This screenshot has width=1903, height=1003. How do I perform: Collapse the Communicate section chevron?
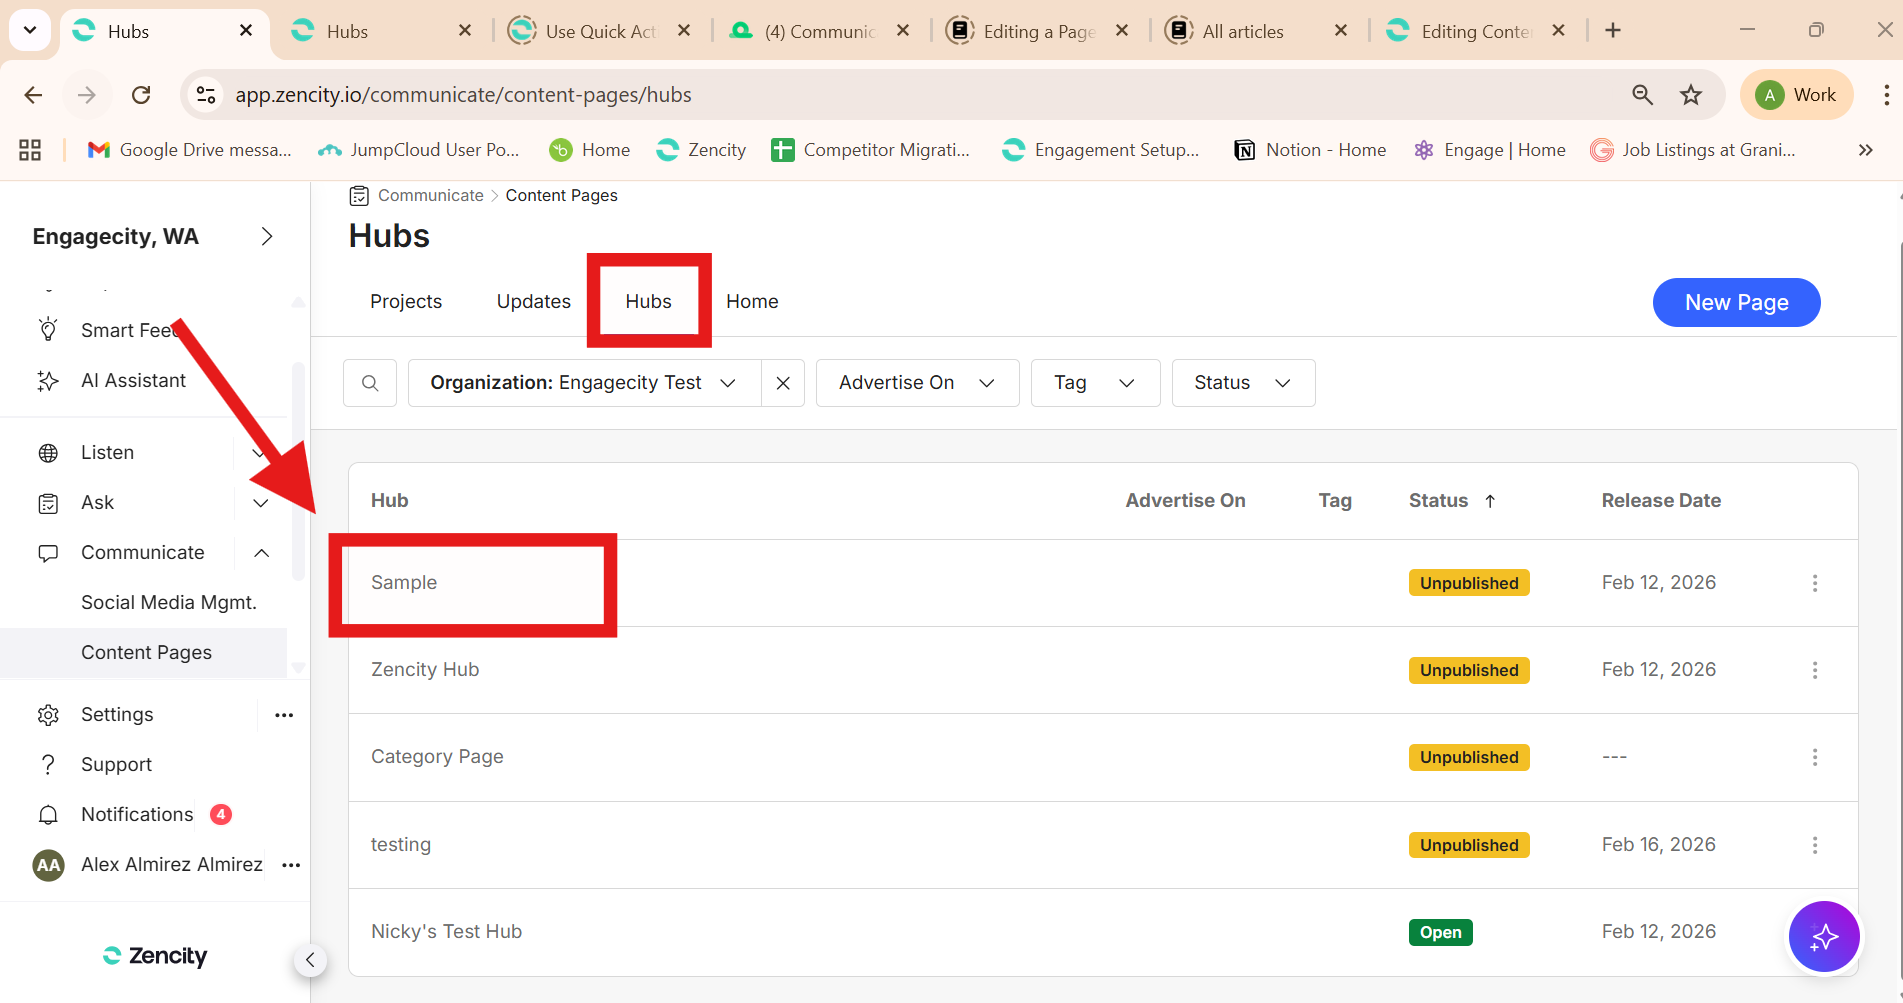tap(261, 553)
